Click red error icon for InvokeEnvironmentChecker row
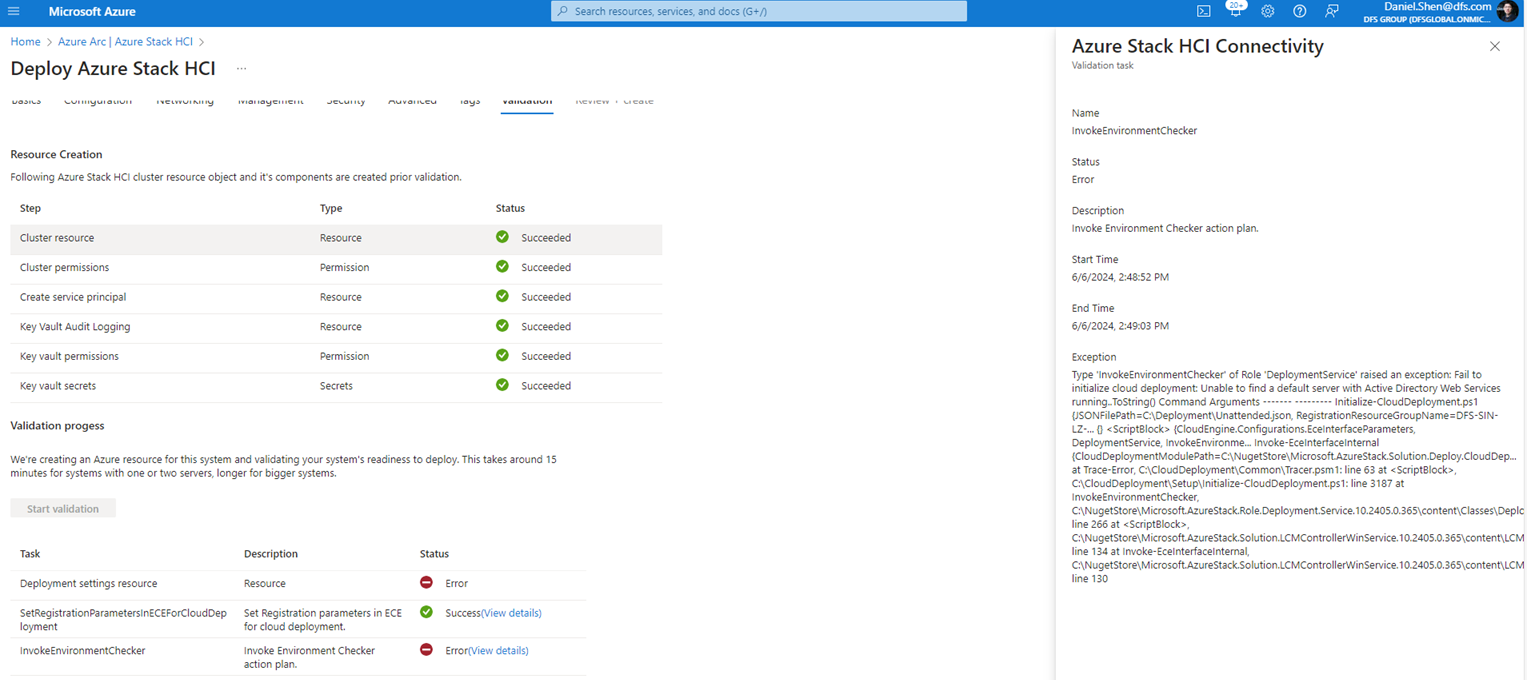The image size is (1527, 680). tap(426, 650)
